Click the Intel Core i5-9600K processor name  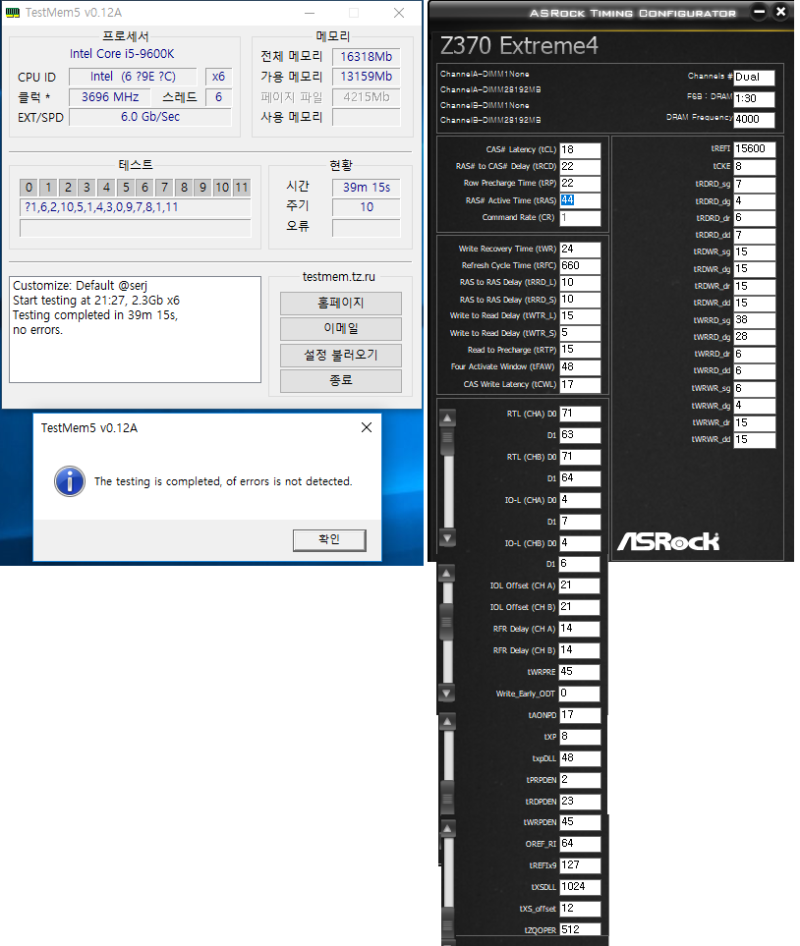pos(122,54)
